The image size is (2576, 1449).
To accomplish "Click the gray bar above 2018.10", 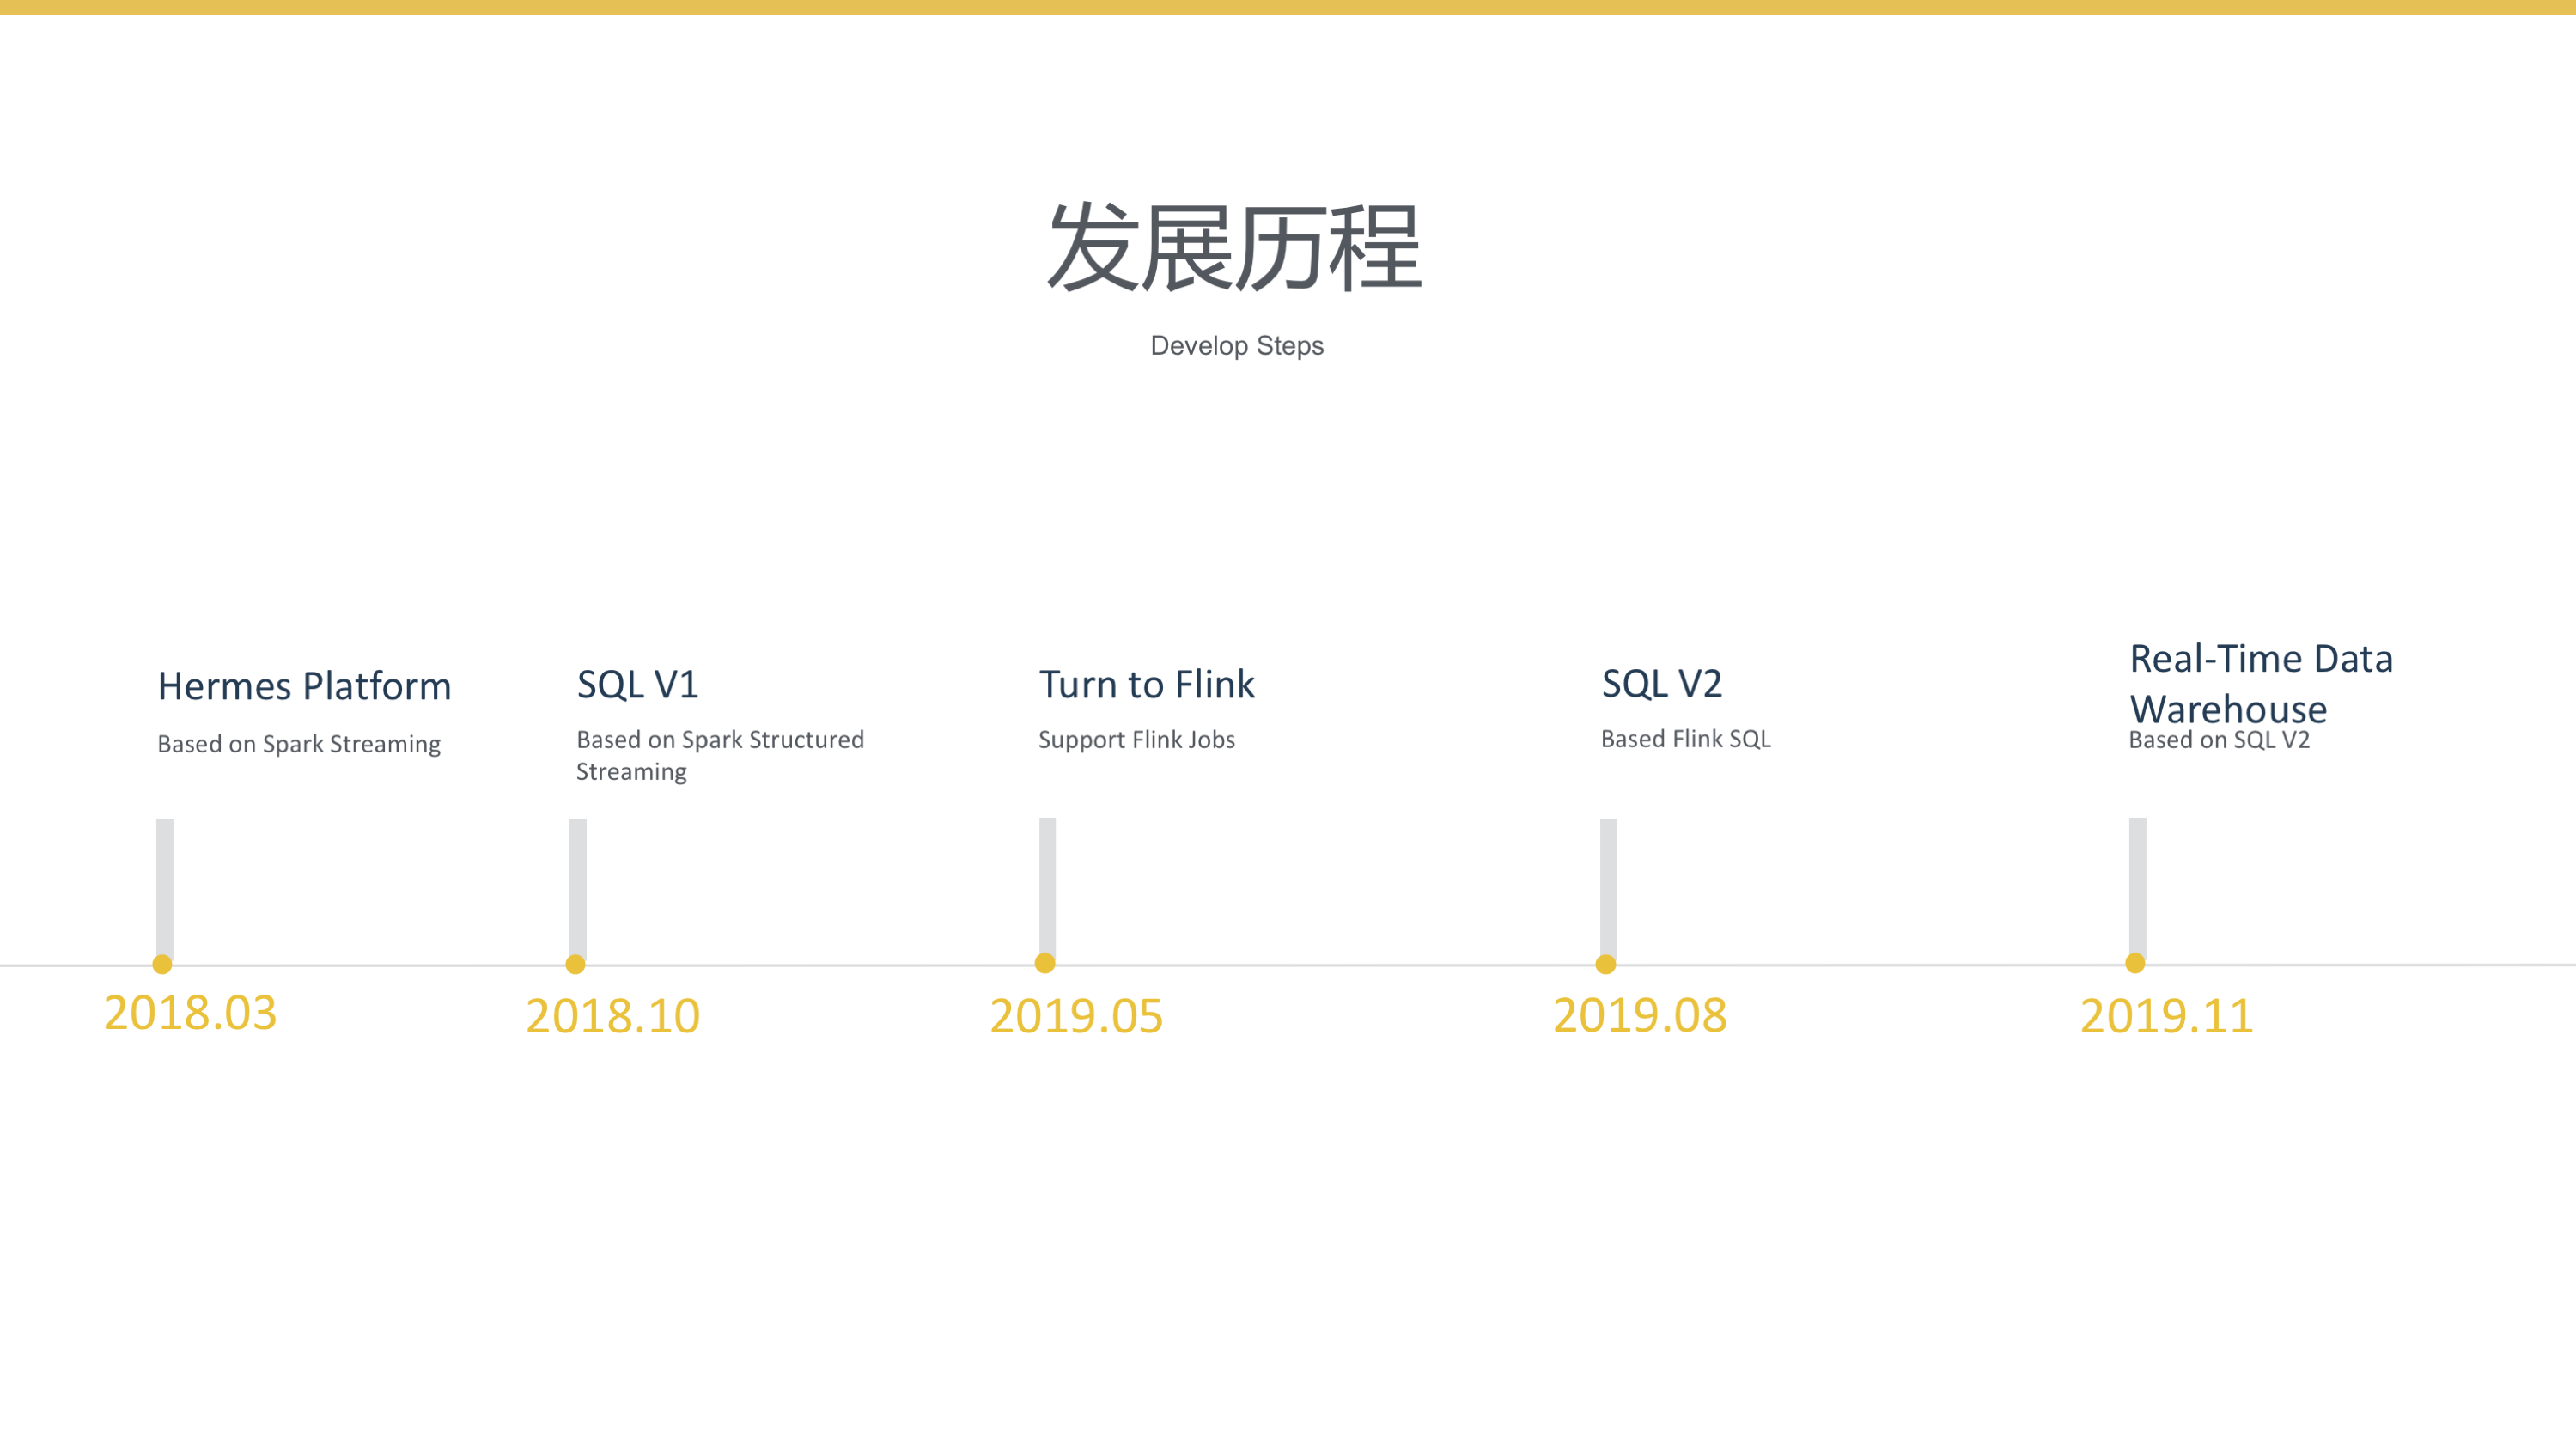I will click(578, 888).
